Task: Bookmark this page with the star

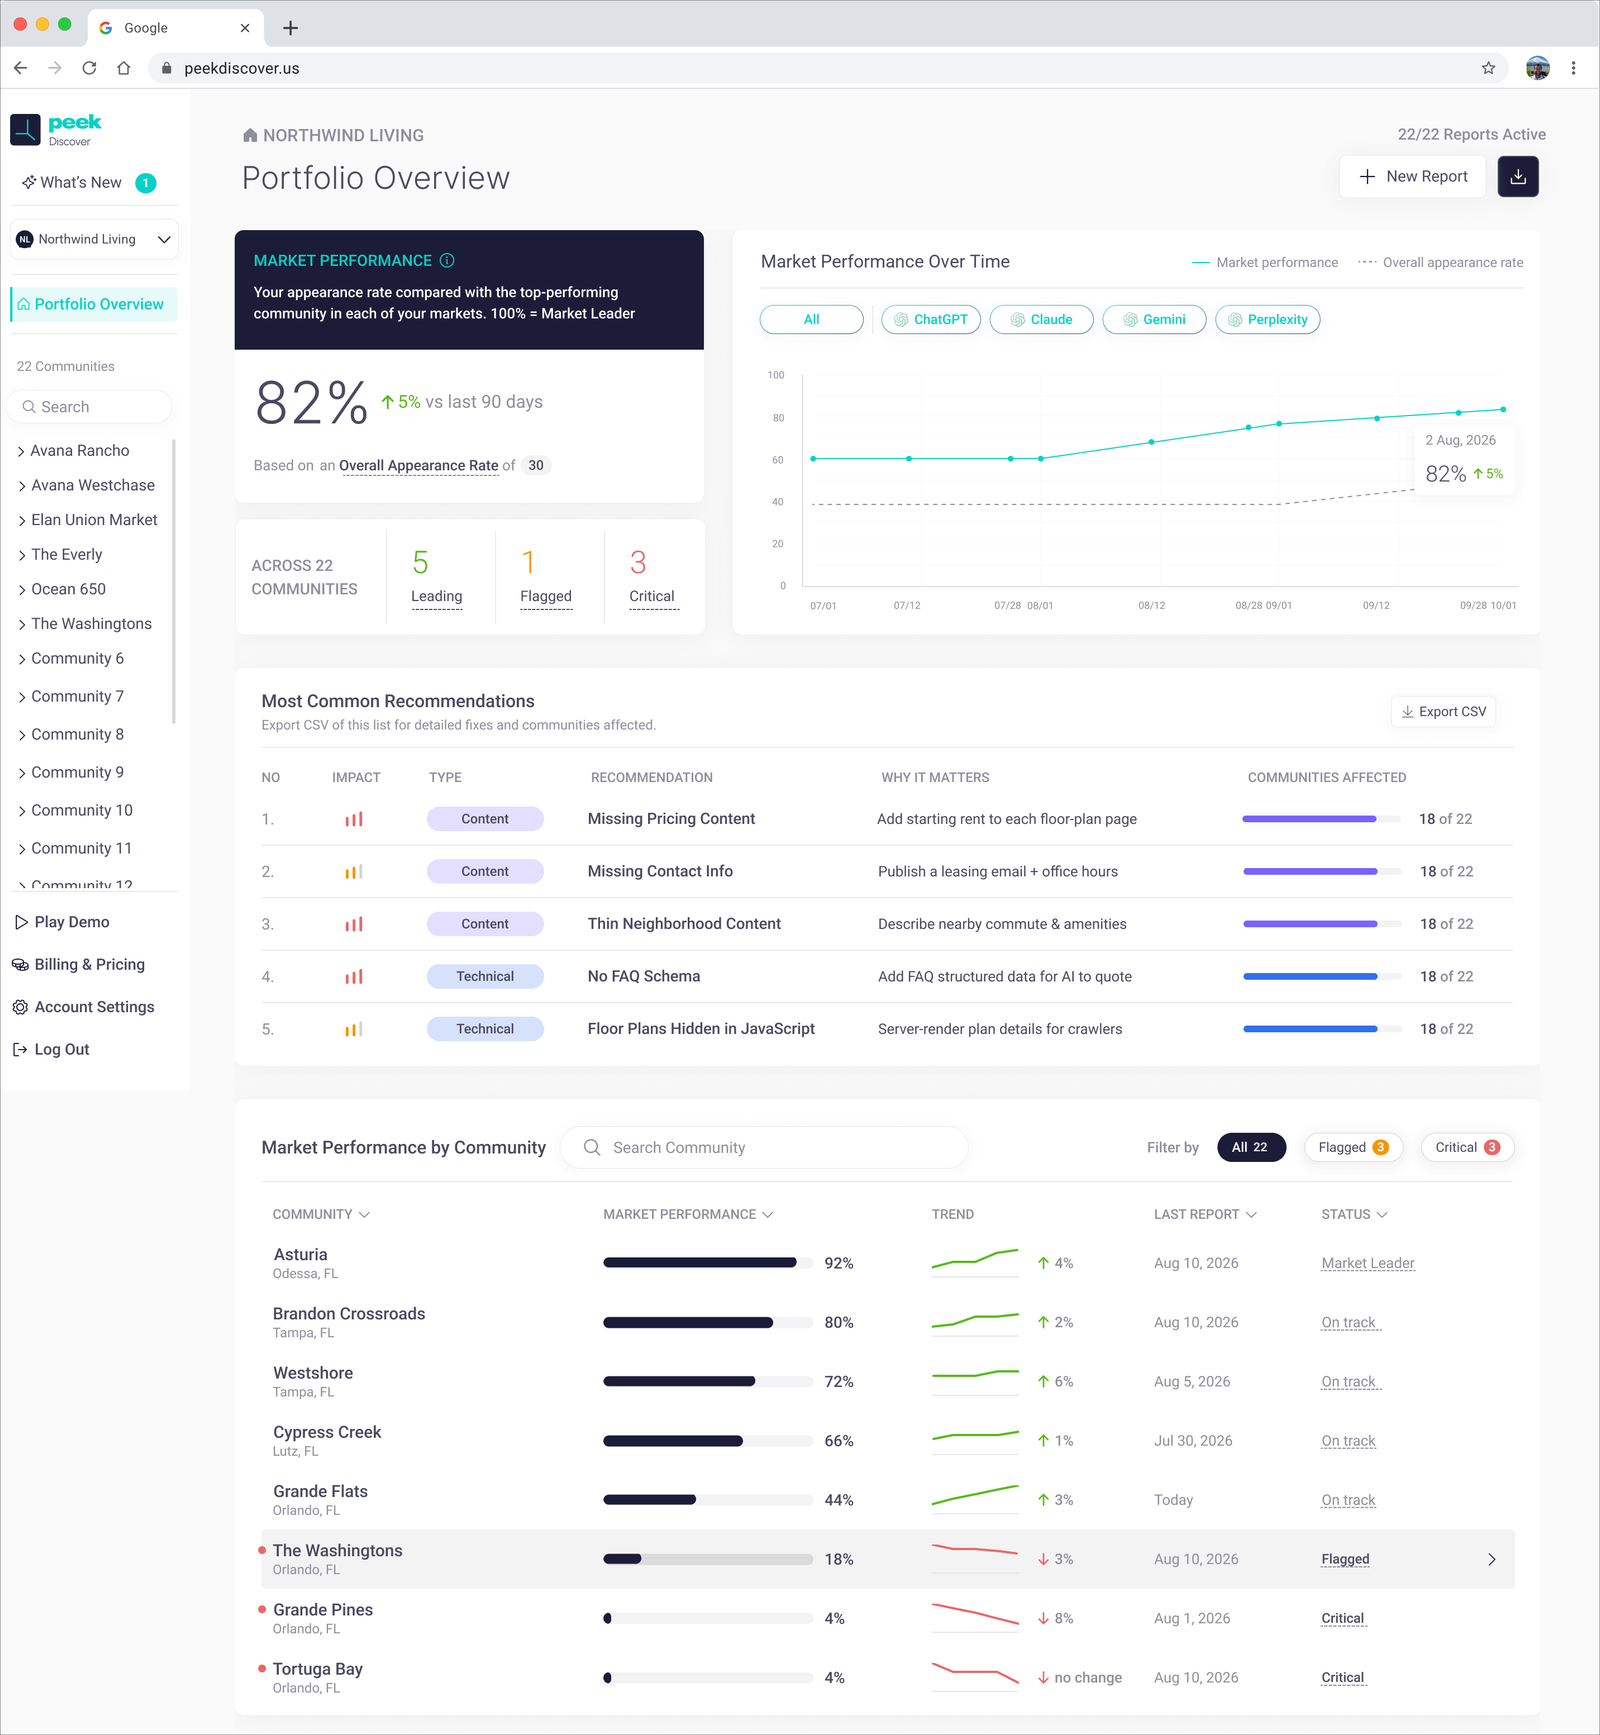Action: 1488,68
